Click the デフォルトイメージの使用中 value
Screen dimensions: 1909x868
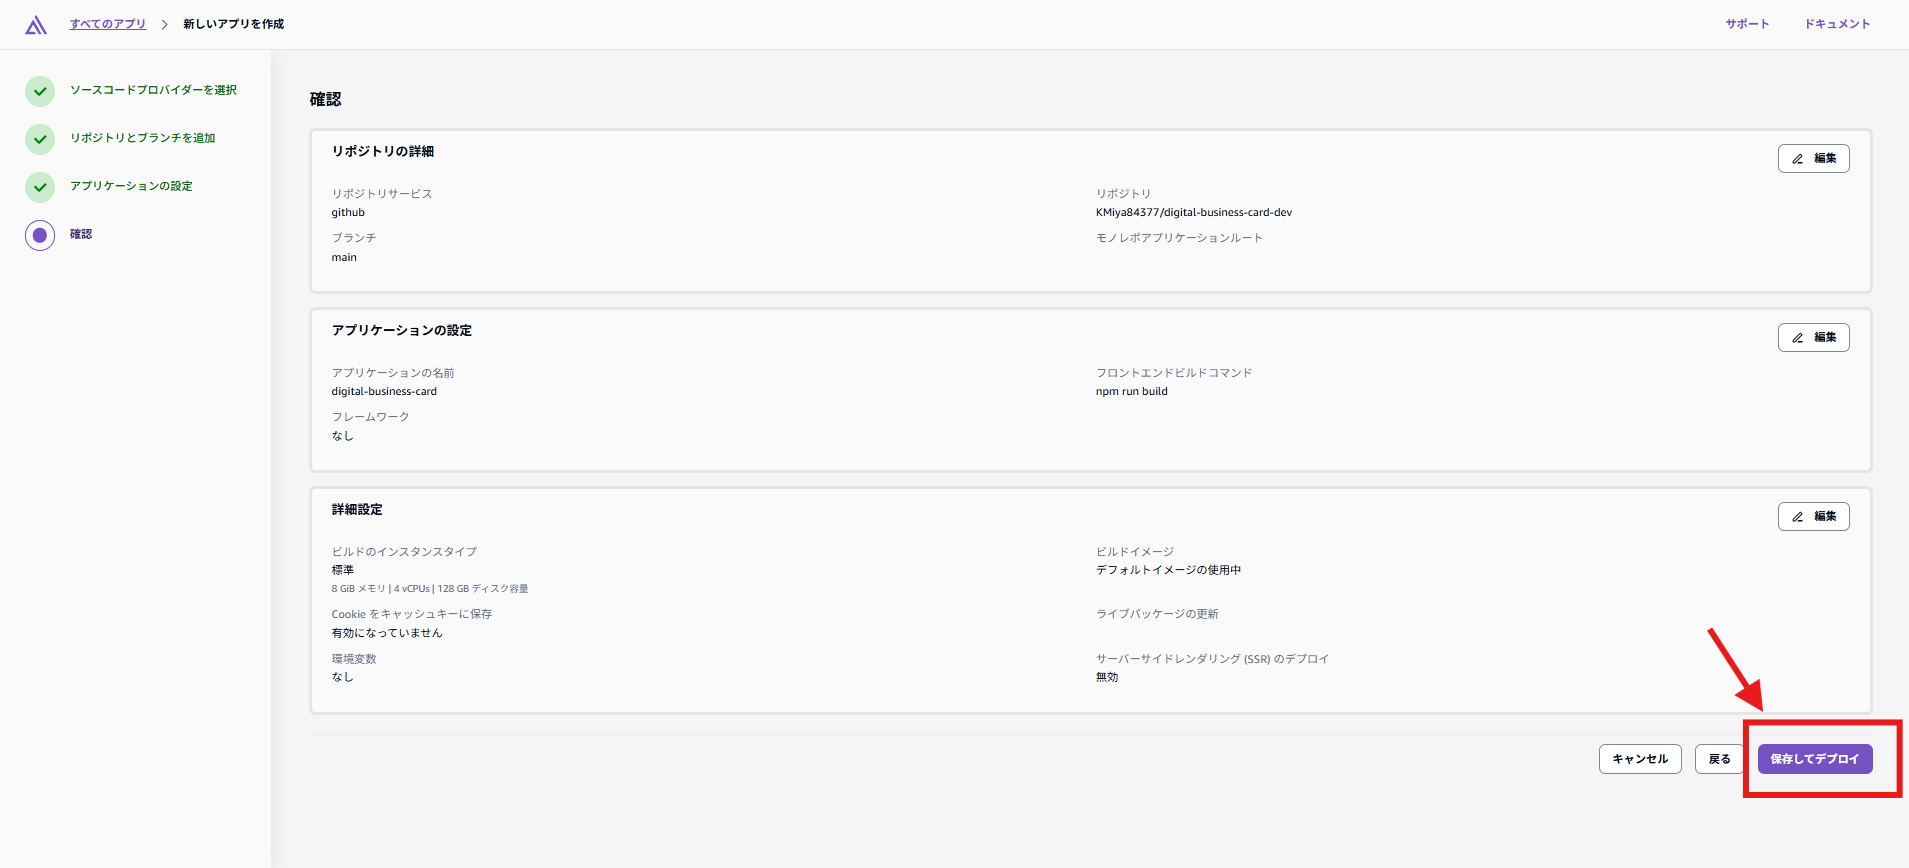click(x=1168, y=570)
